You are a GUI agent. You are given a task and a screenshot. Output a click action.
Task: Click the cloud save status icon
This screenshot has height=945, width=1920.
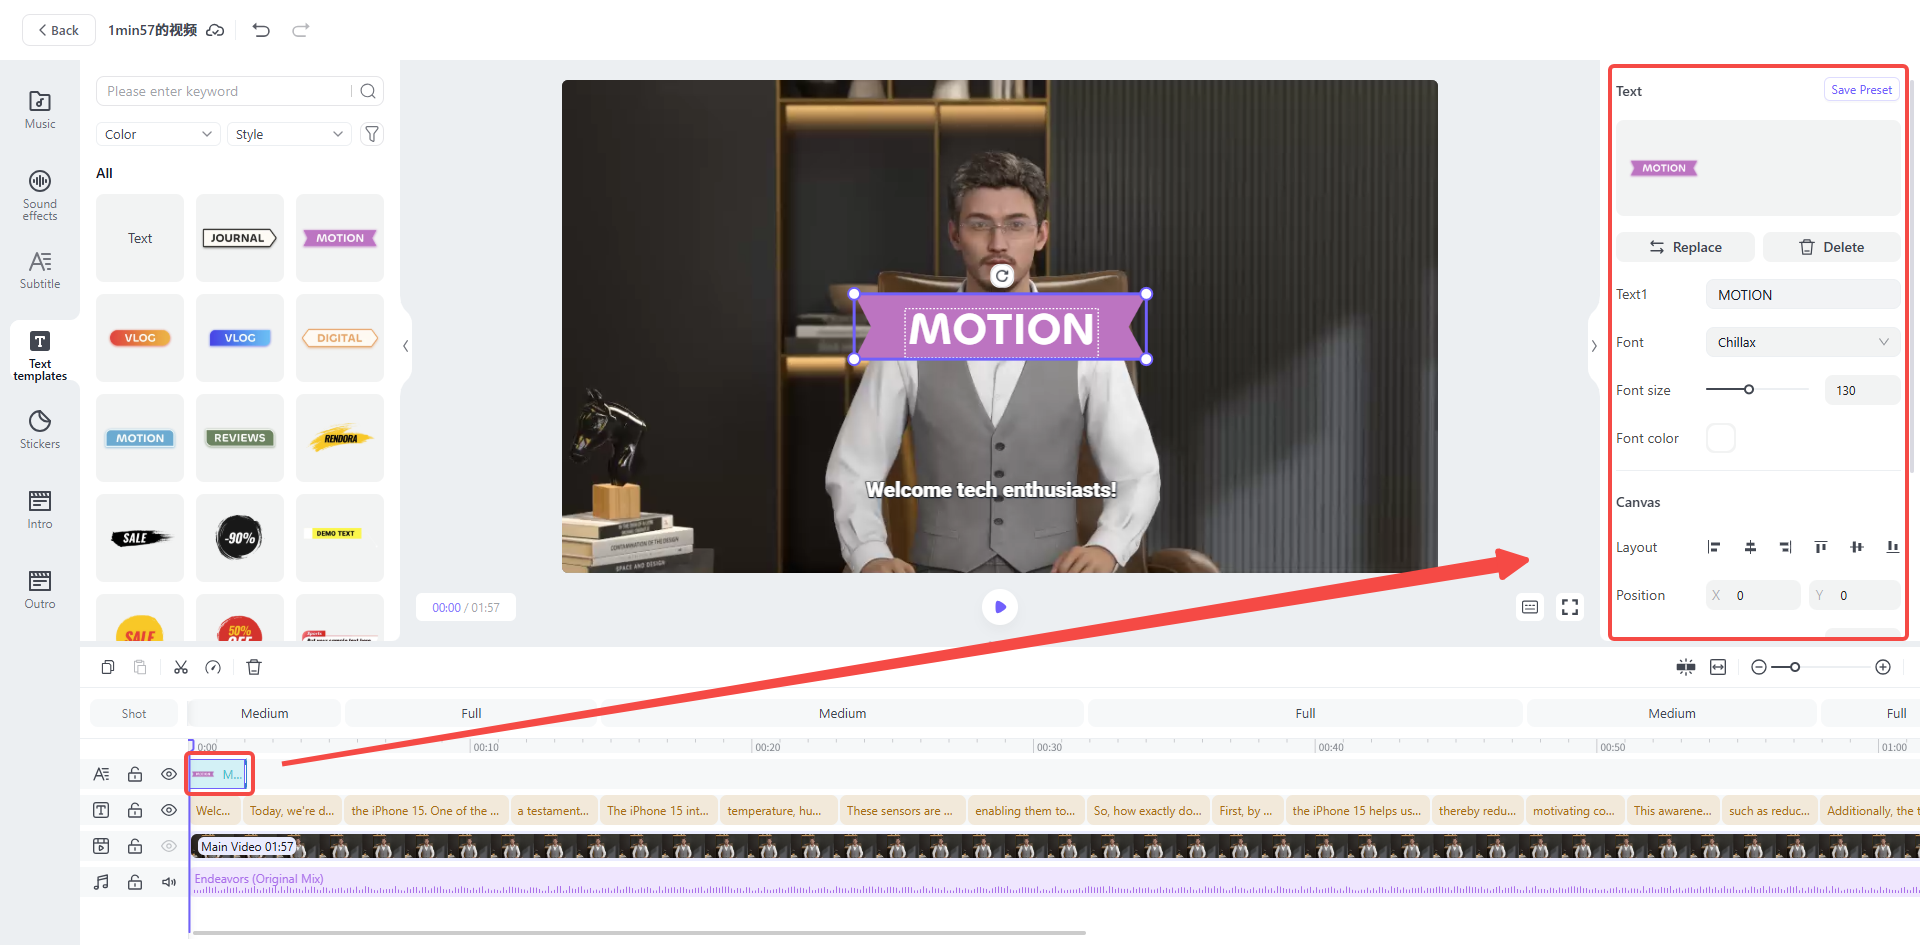click(x=215, y=30)
